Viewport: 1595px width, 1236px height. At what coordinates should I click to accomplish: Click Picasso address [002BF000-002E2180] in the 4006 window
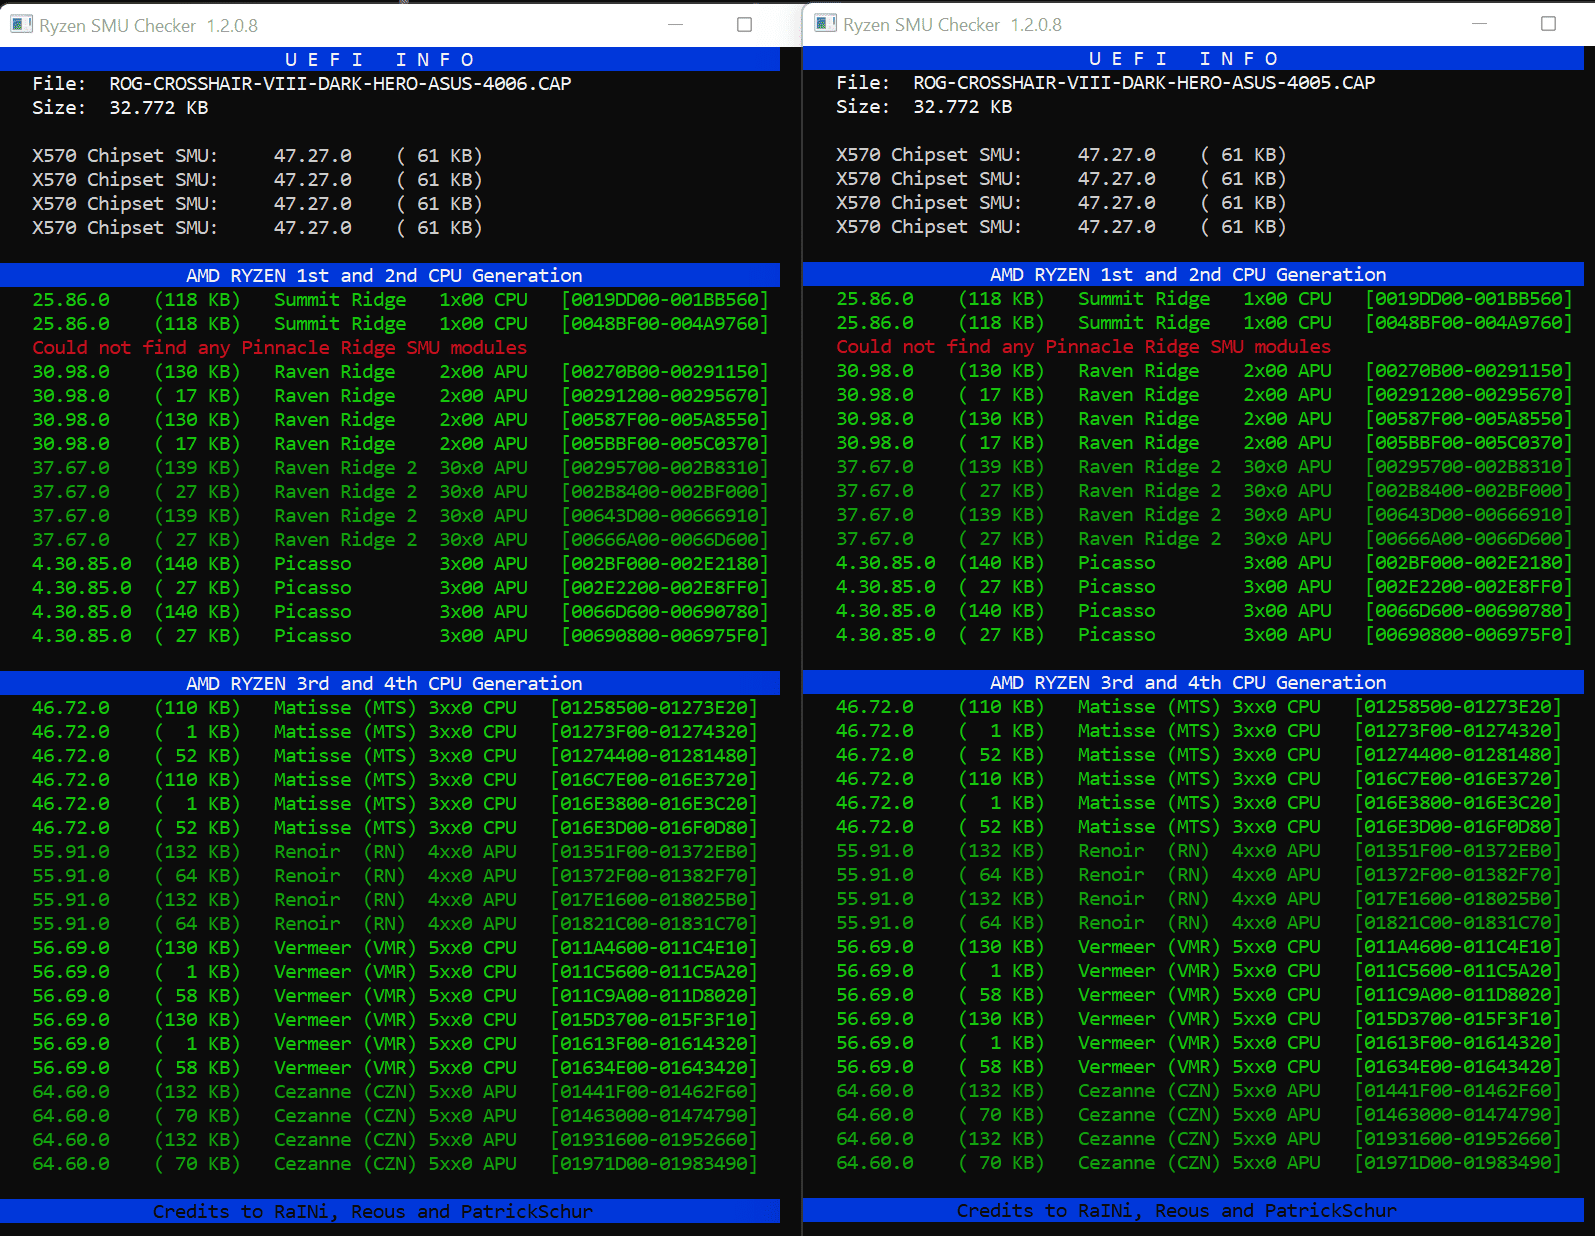665,564
